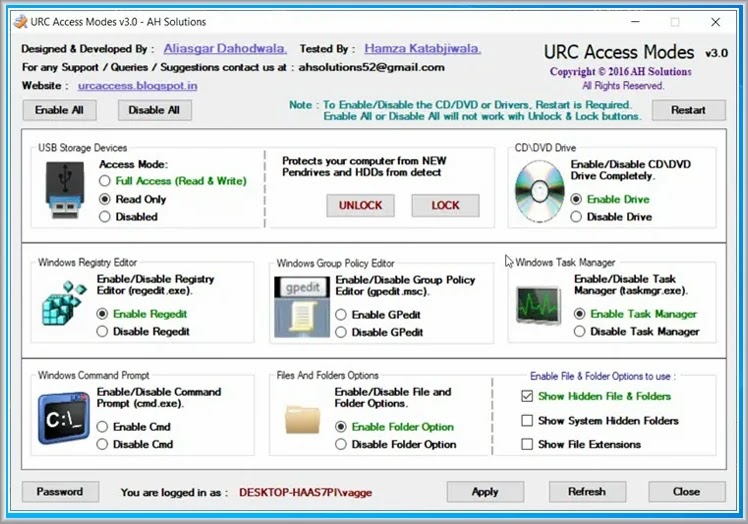Minimize the URC Access Modes window
The width and height of the screenshot is (748, 524).
coord(635,22)
